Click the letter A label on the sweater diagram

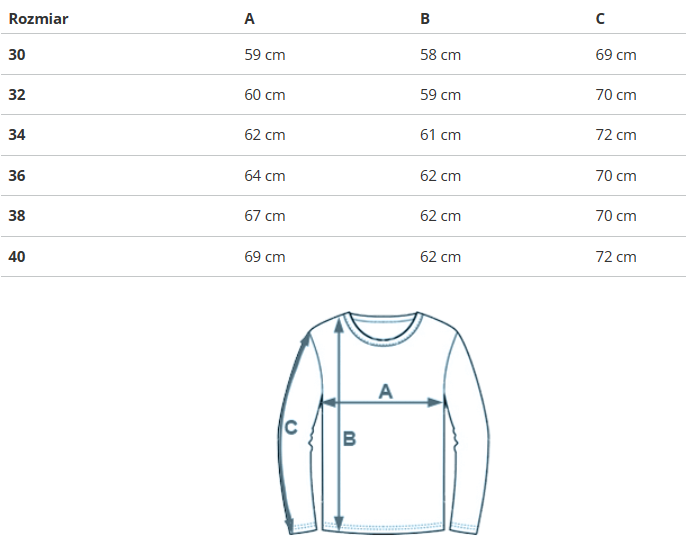point(385,391)
